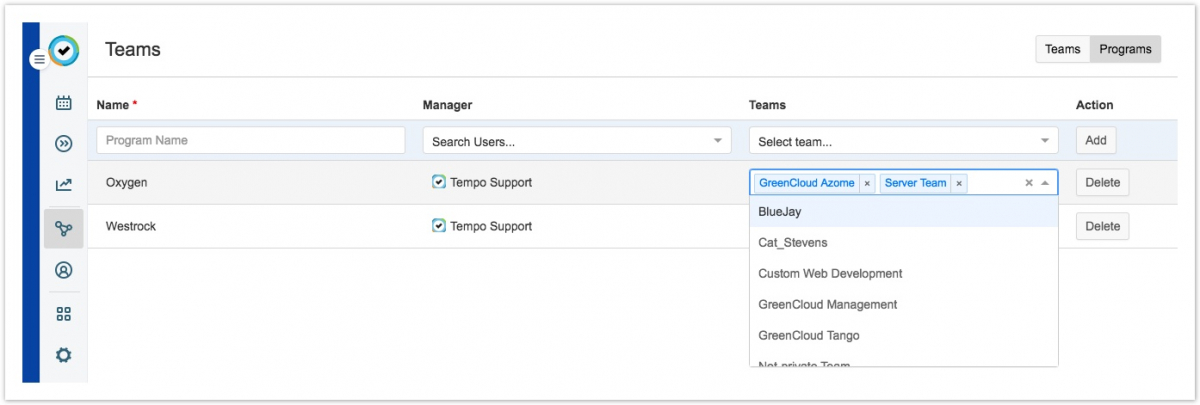Click the apps grid icon
1200x405 pixels.
pos(64,314)
